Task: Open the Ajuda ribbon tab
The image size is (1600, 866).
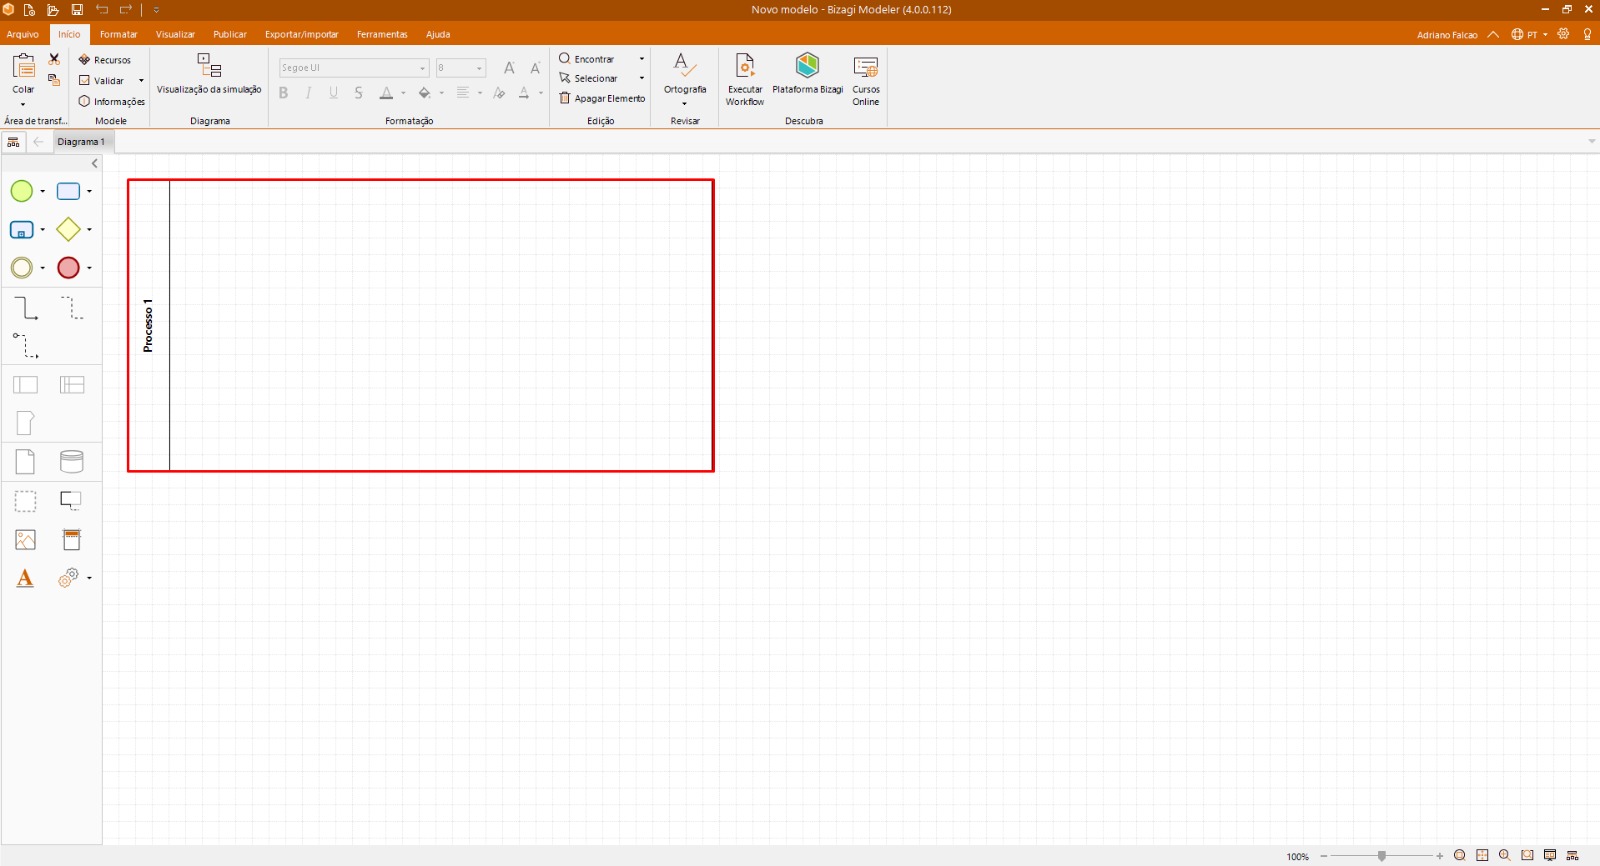Action: click(438, 34)
